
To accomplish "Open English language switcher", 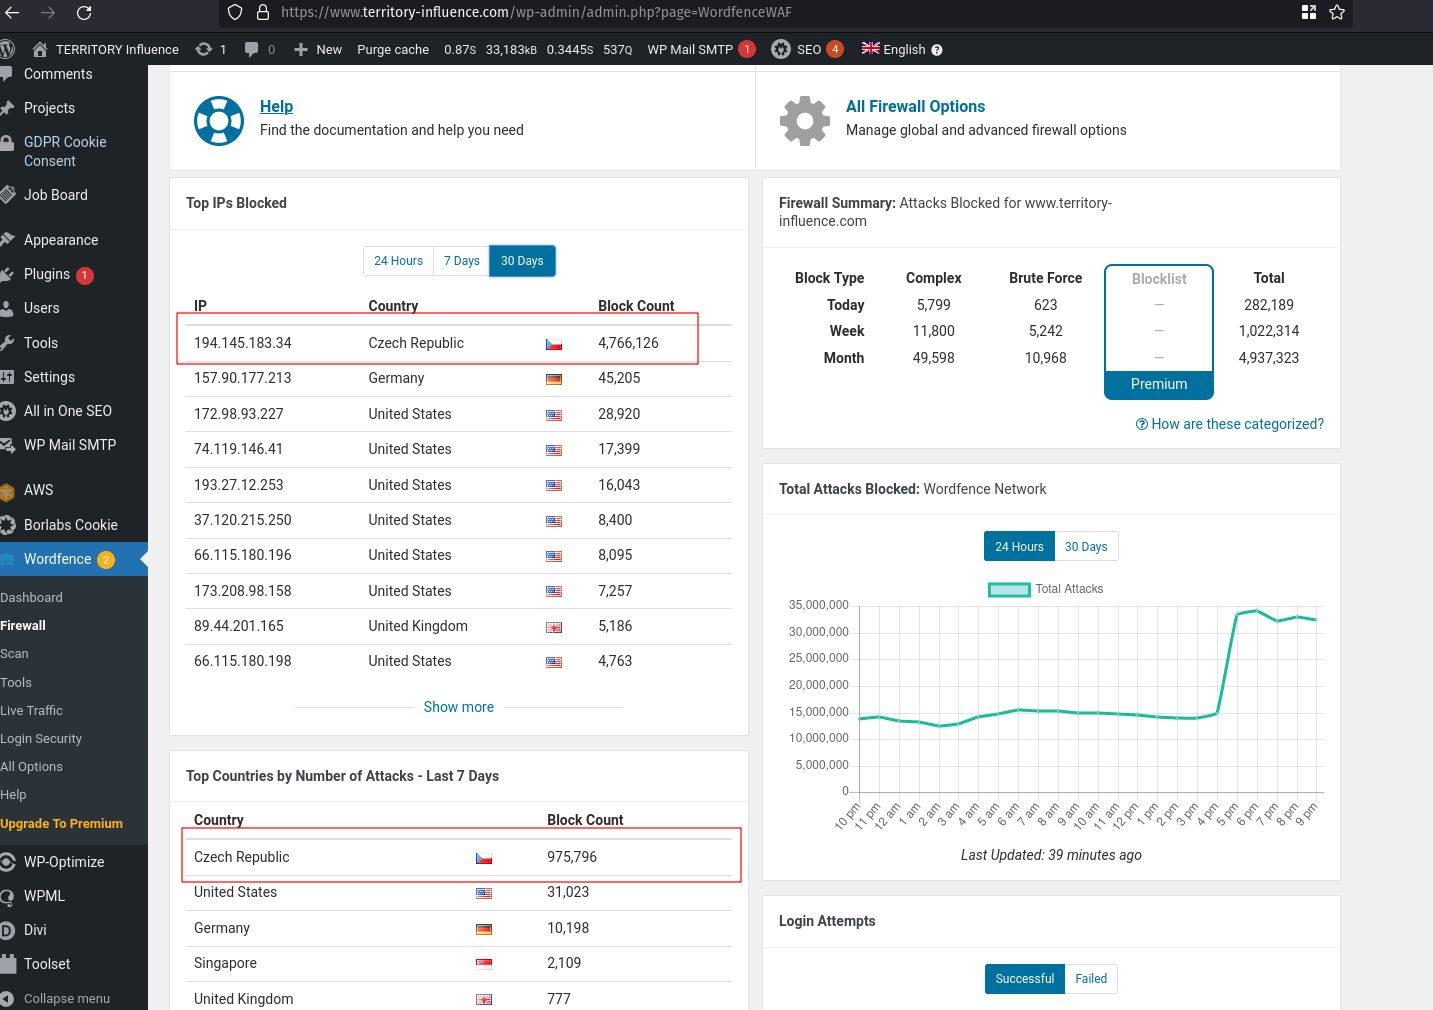I will (x=894, y=49).
